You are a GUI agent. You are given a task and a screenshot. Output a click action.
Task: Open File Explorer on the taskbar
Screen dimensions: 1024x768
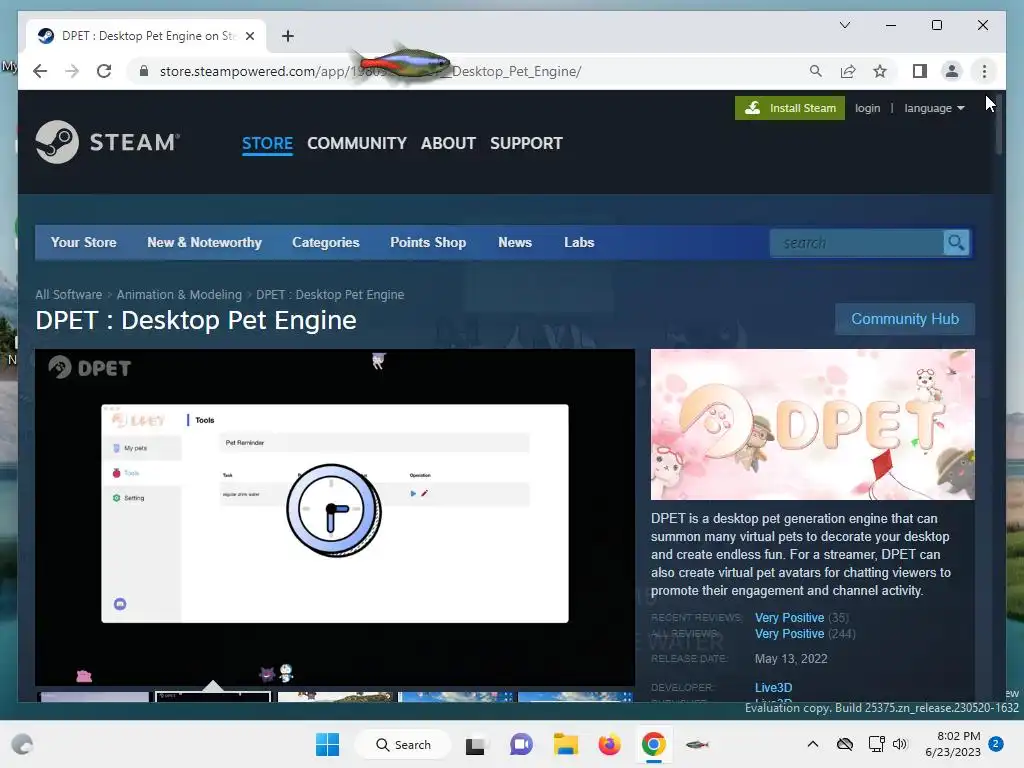click(x=566, y=744)
